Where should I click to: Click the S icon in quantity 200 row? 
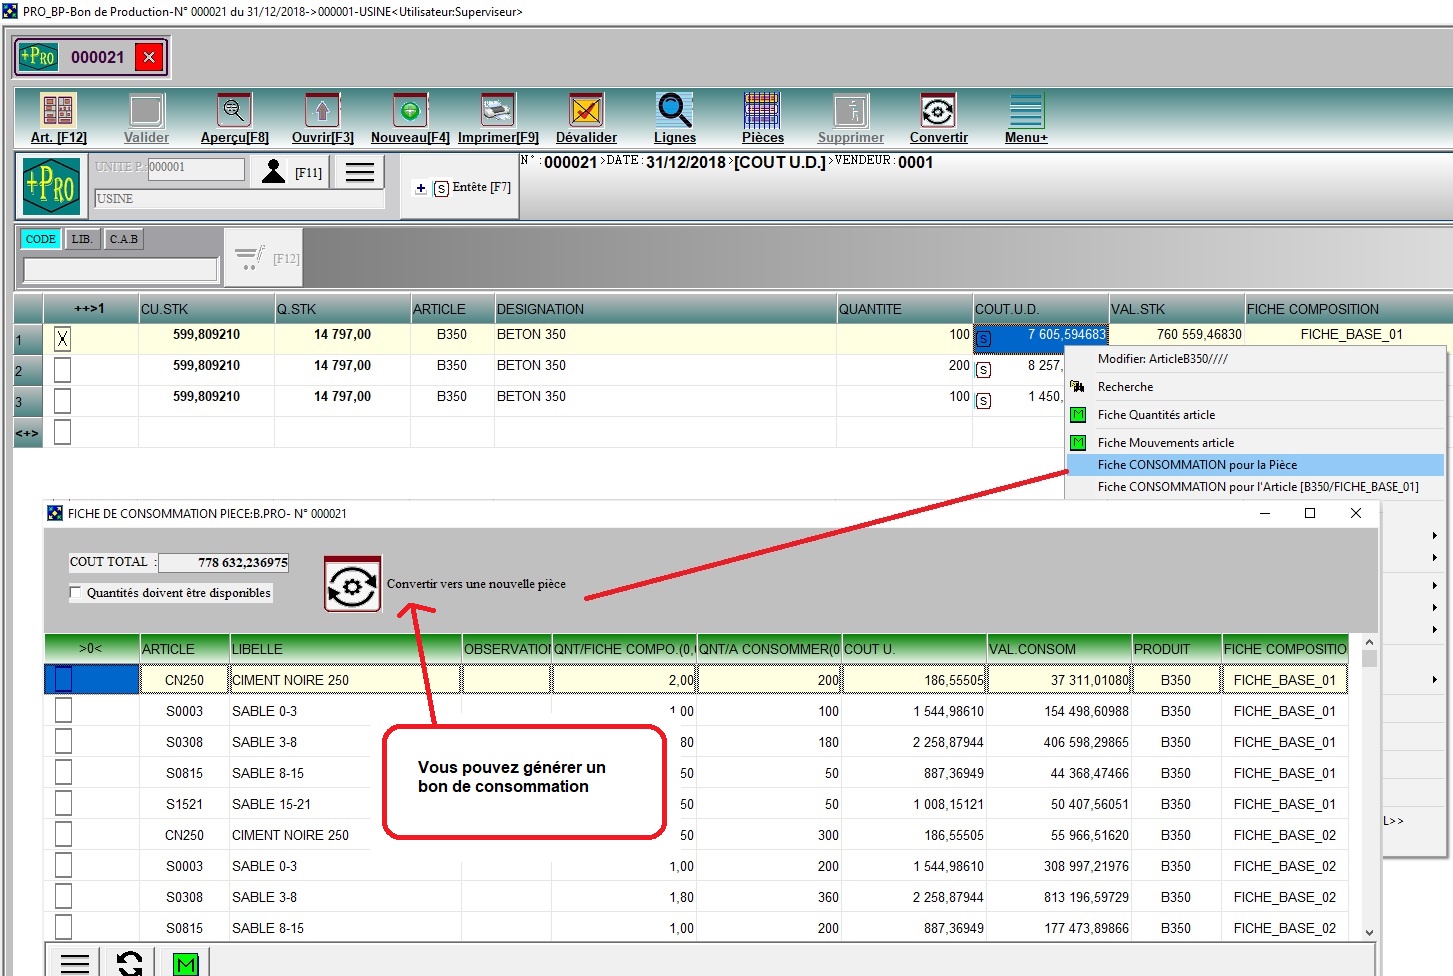coord(984,370)
